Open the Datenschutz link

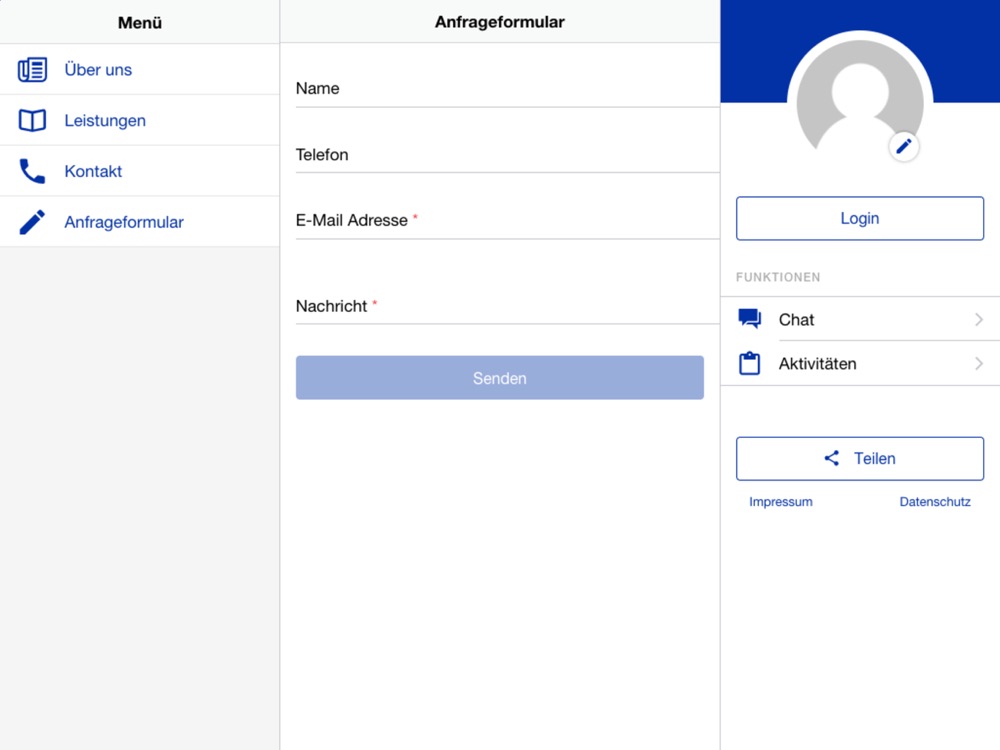pyautogui.click(x=934, y=502)
